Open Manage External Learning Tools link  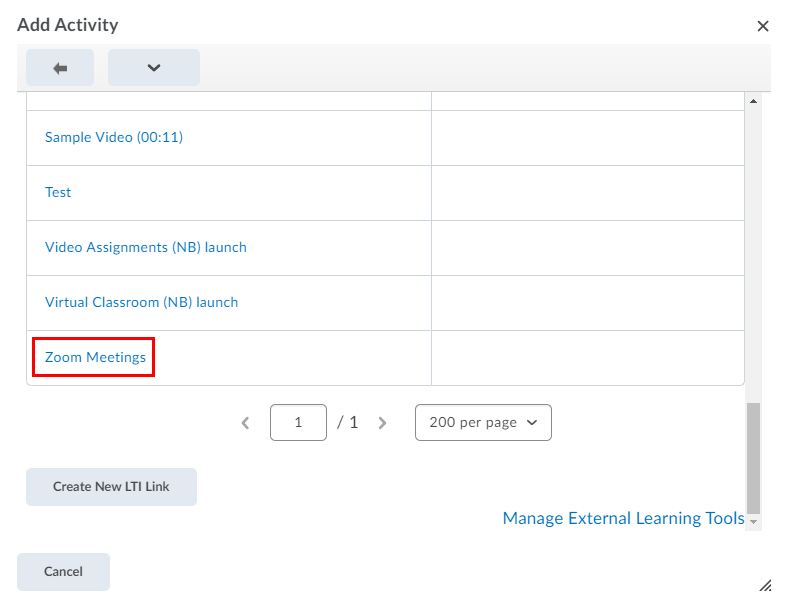tap(623, 519)
